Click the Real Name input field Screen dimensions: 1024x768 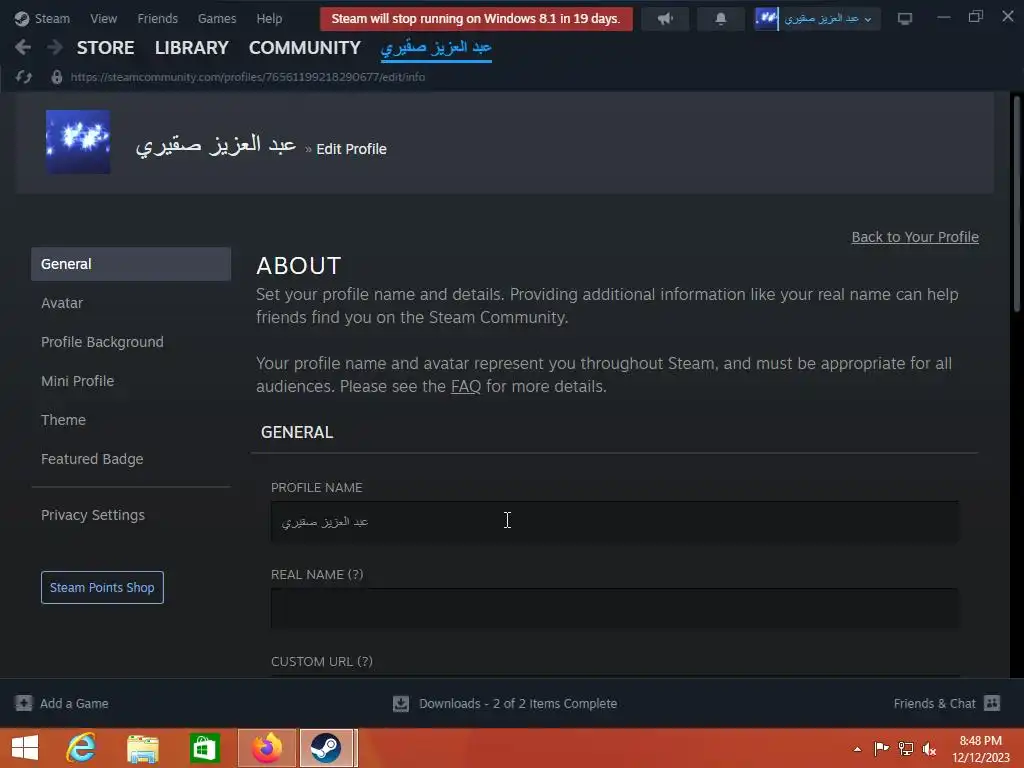point(615,609)
